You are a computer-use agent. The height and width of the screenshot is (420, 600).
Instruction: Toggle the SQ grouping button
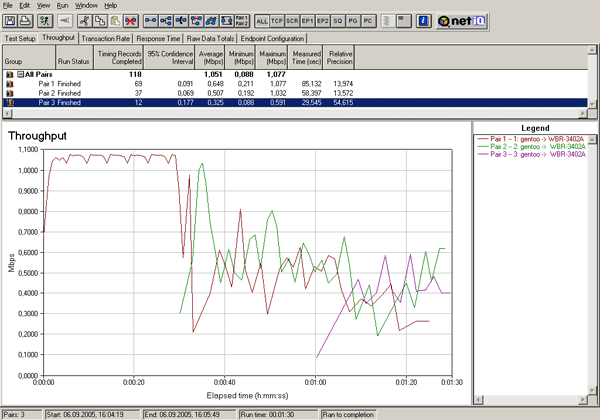click(x=338, y=21)
